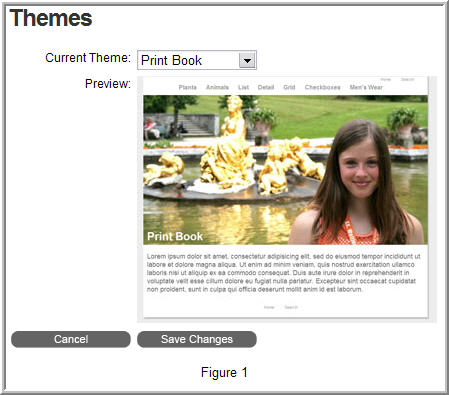Screen dimensions: 449x395
Task: Choose the Checkboxes item in preview menu
Action: (x=322, y=87)
